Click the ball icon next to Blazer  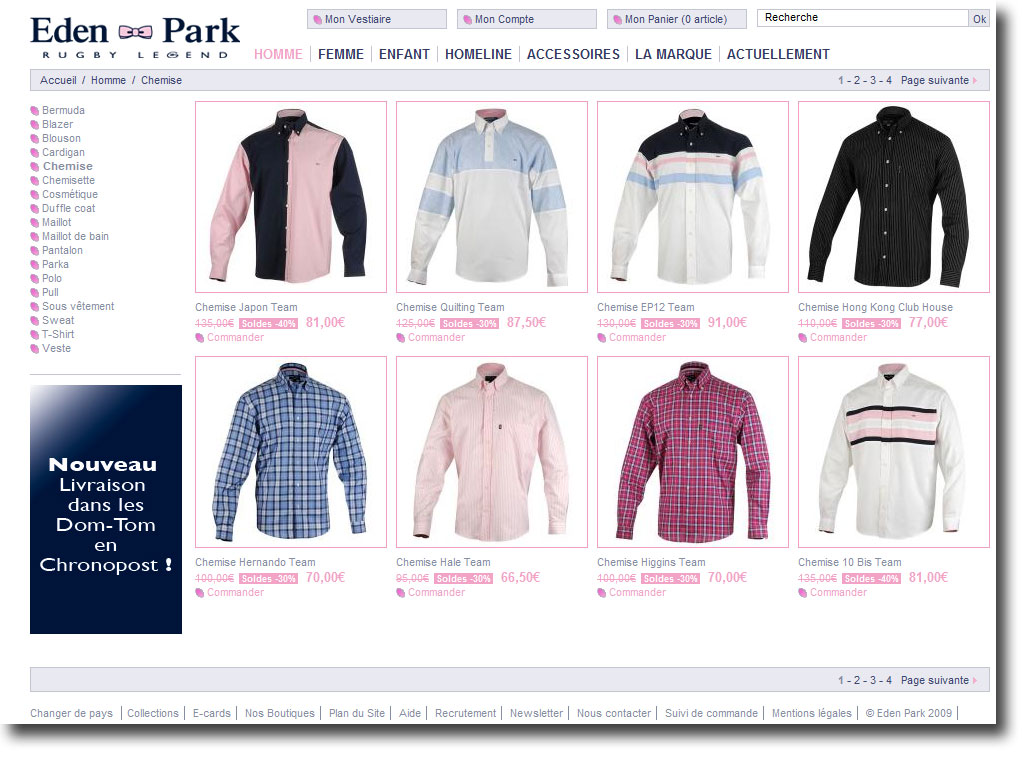35,125
